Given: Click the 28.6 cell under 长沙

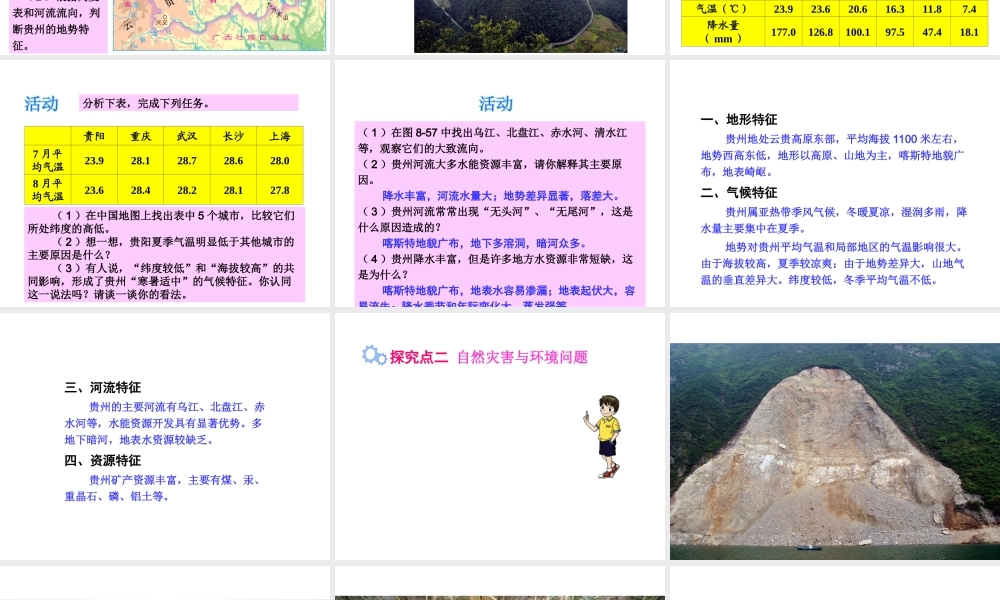Looking at the screenshot, I should pyautogui.click(x=233, y=160).
